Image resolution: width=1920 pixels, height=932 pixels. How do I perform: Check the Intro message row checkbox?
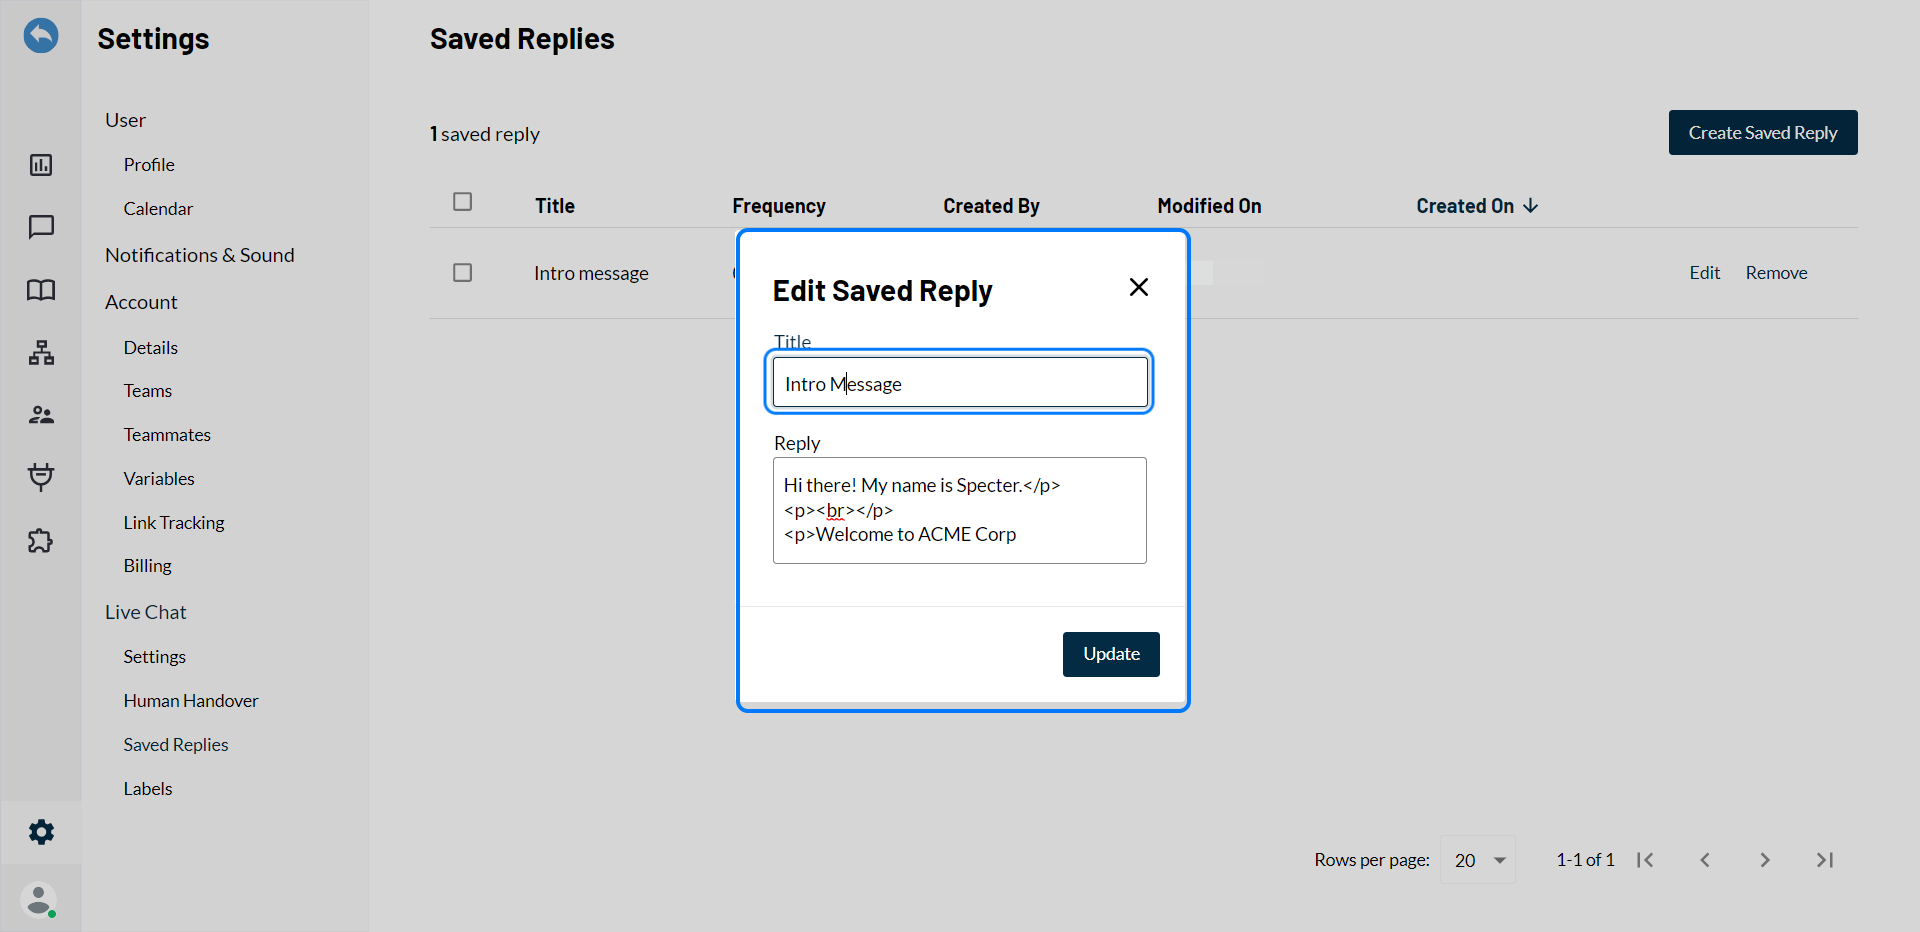[462, 273]
